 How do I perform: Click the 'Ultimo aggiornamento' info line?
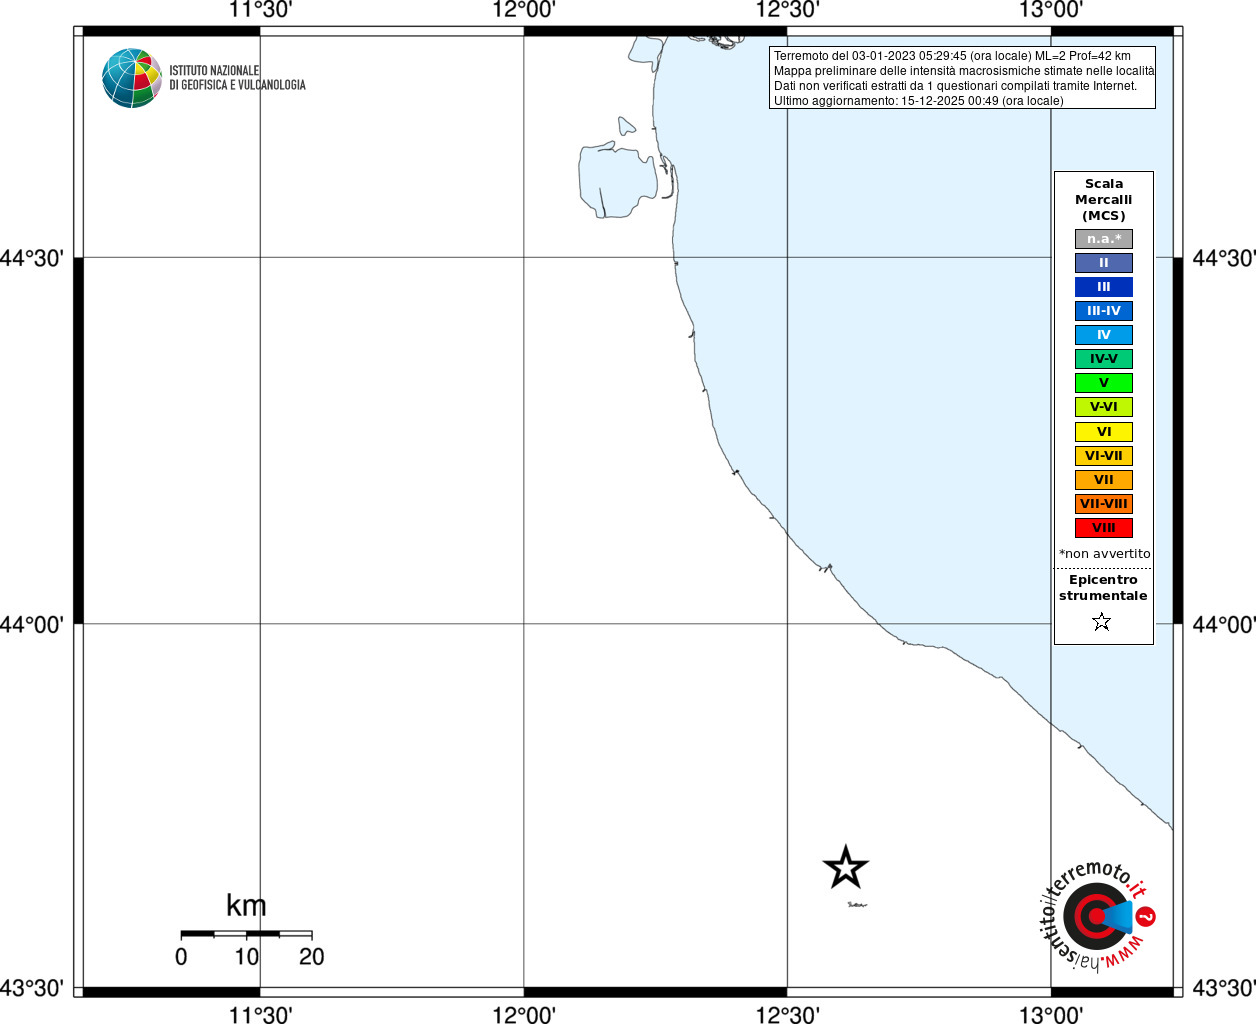point(919,101)
